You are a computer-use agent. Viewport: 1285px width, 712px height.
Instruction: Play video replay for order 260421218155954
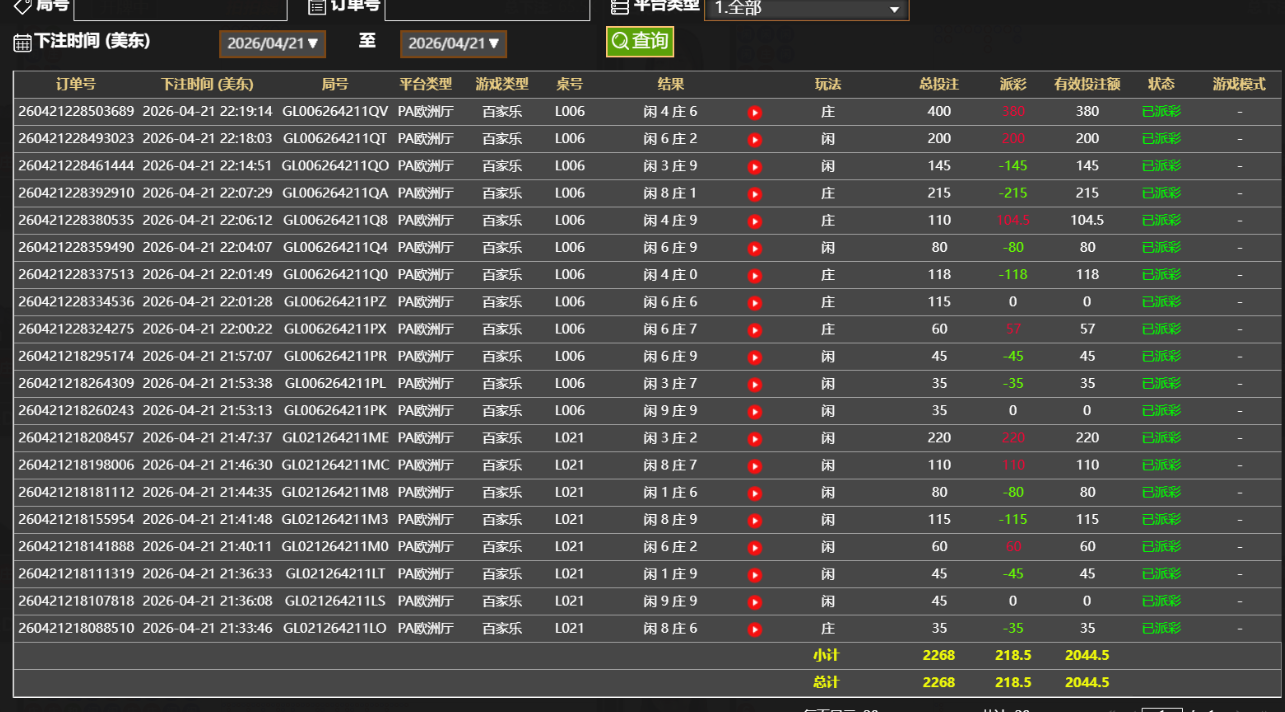(755, 520)
